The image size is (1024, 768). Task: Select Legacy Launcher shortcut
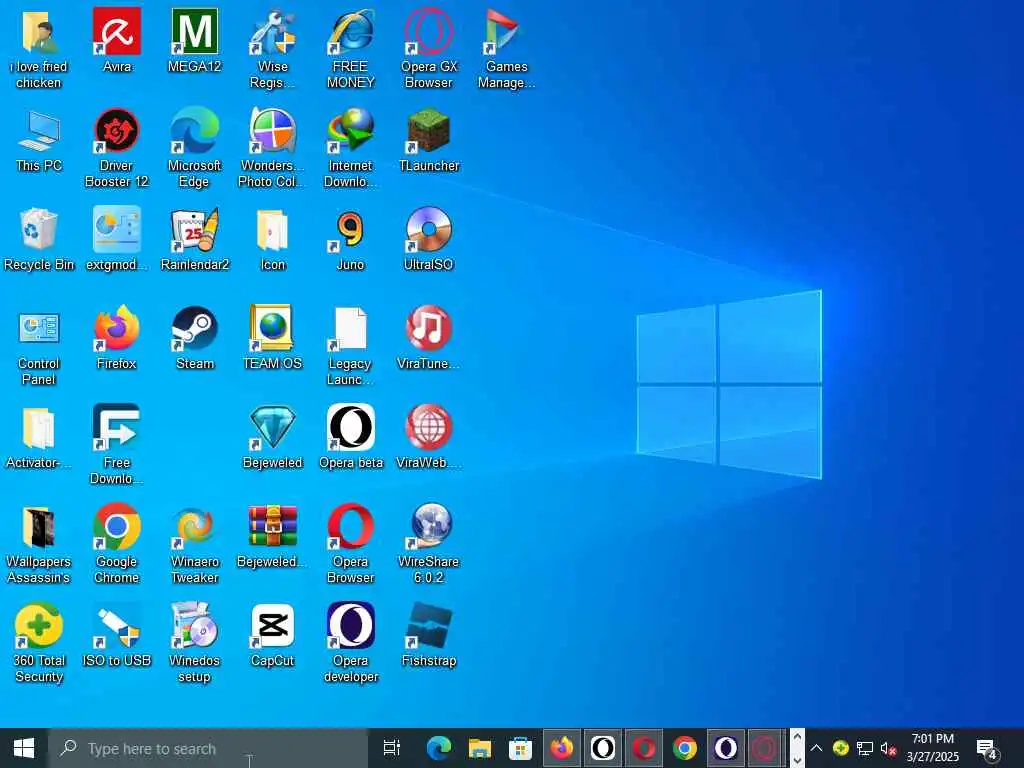tap(351, 345)
